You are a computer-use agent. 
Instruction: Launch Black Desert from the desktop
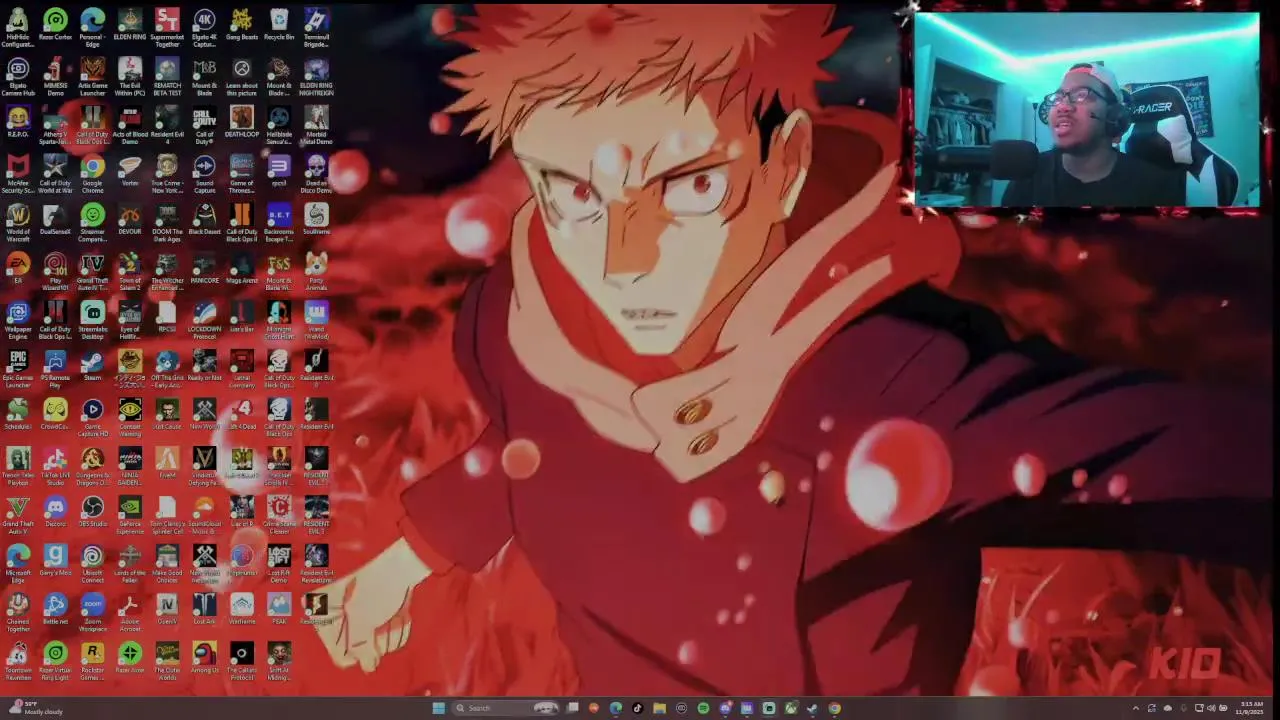(205, 219)
